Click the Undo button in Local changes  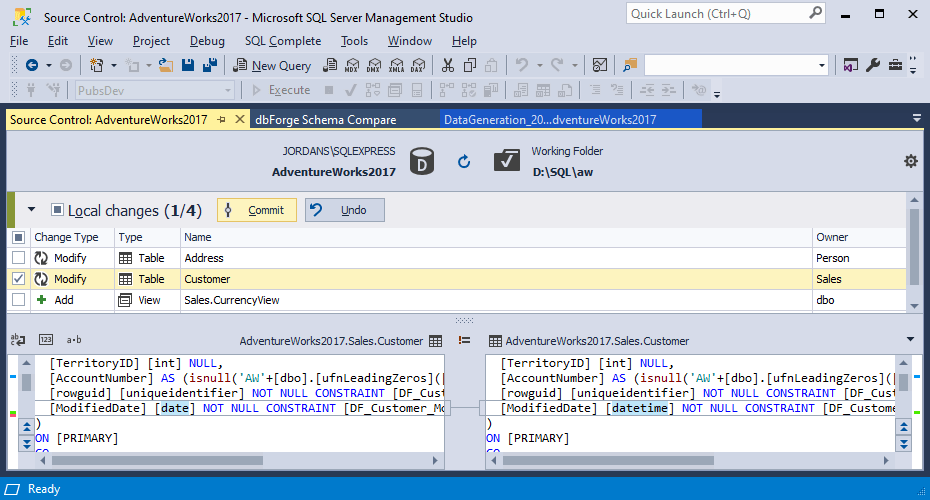(345, 210)
